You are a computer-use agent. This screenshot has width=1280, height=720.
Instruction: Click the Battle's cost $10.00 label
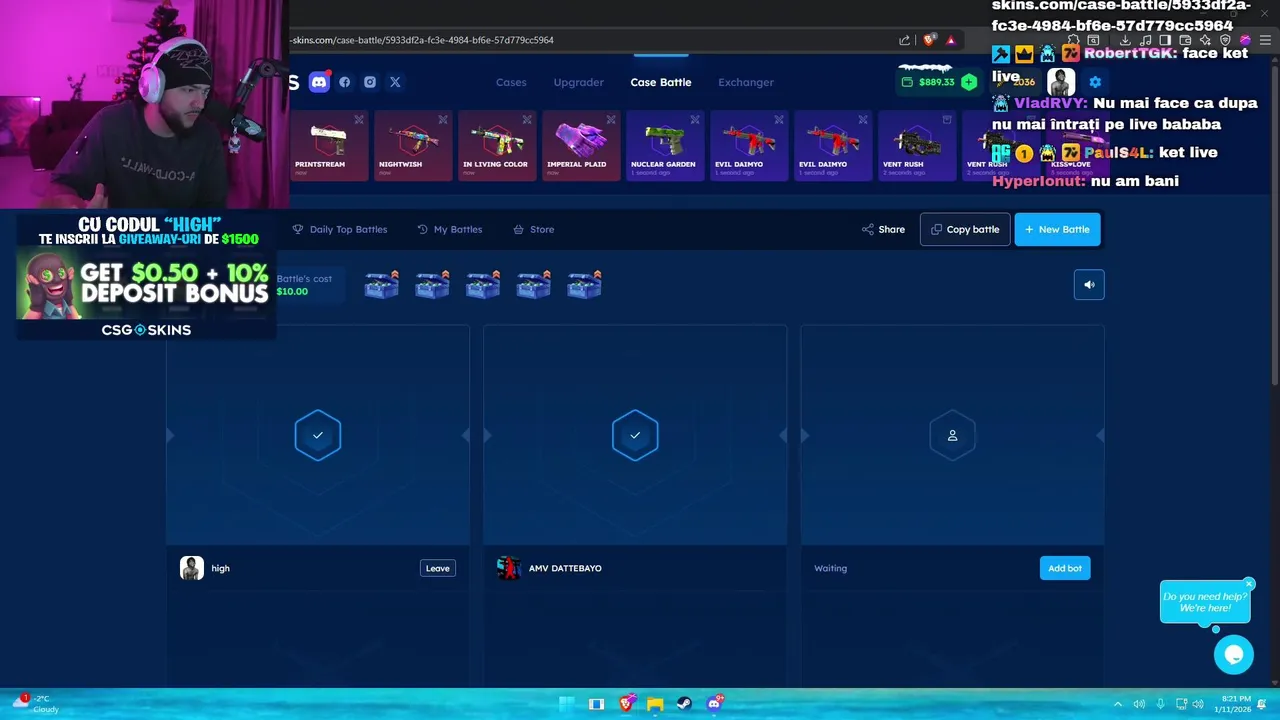(x=304, y=285)
